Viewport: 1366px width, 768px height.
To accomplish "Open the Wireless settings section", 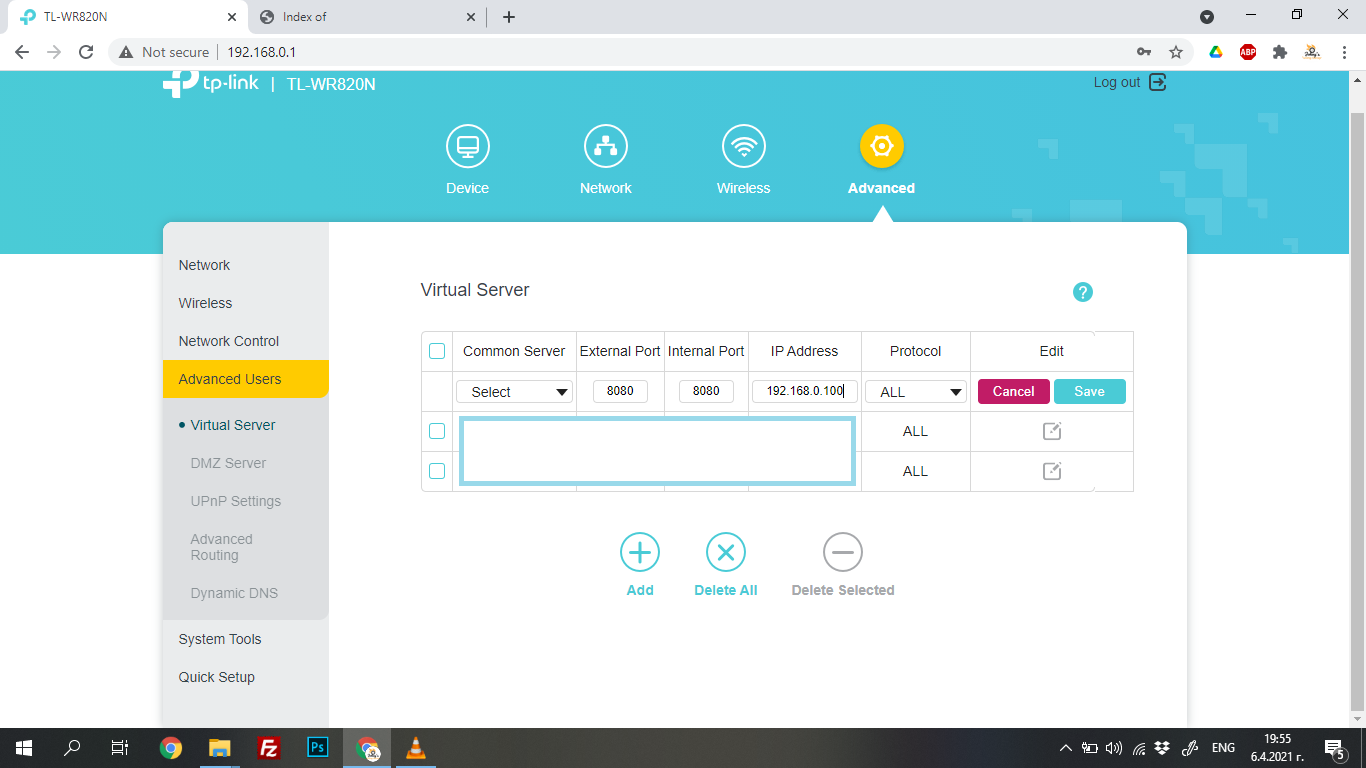I will (743, 158).
